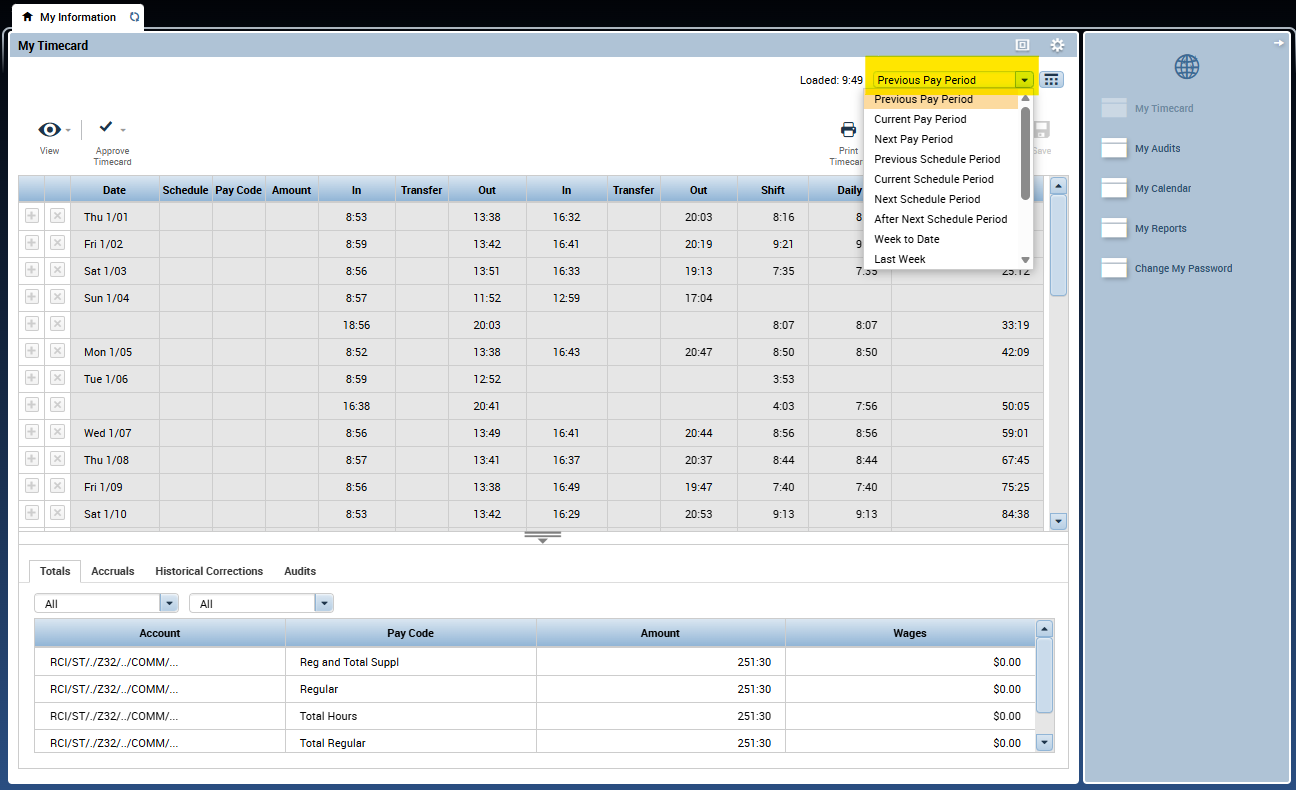Screen dimensions: 1296x790
Task: Add a row on Thu 1/01 with plus icon
Action: click(x=31, y=216)
